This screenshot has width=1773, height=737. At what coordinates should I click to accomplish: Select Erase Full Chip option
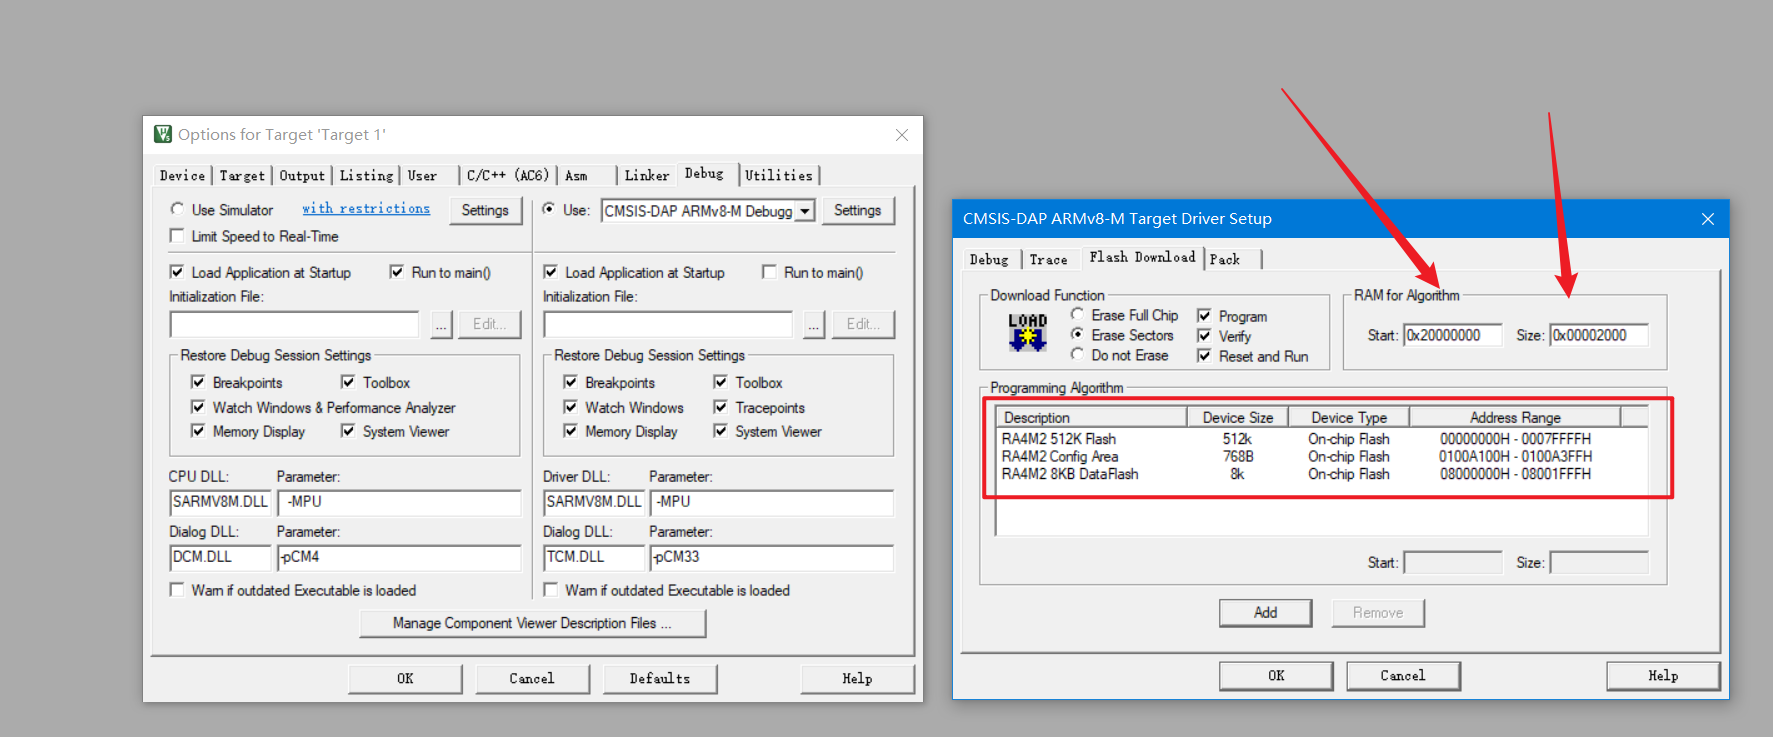pyautogui.click(x=1077, y=315)
